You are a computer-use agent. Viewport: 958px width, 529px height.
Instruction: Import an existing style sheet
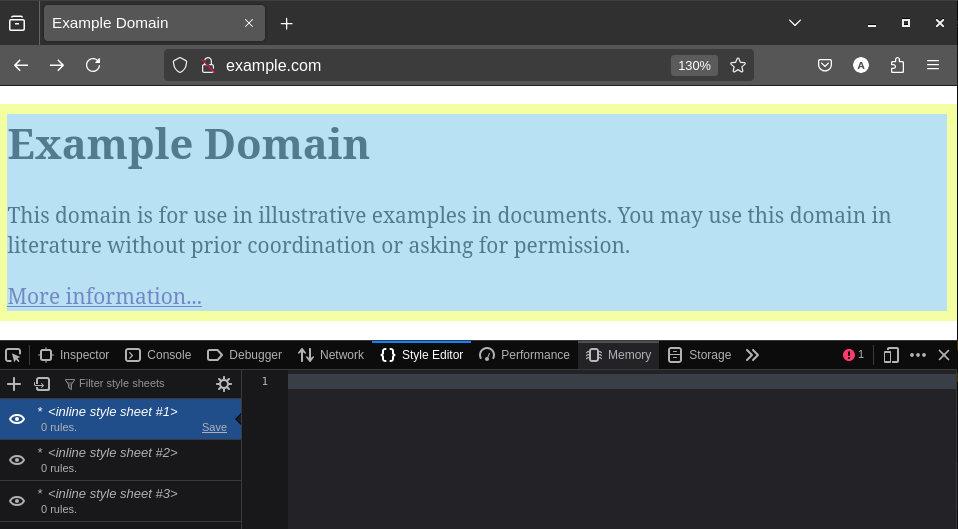coord(42,384)
